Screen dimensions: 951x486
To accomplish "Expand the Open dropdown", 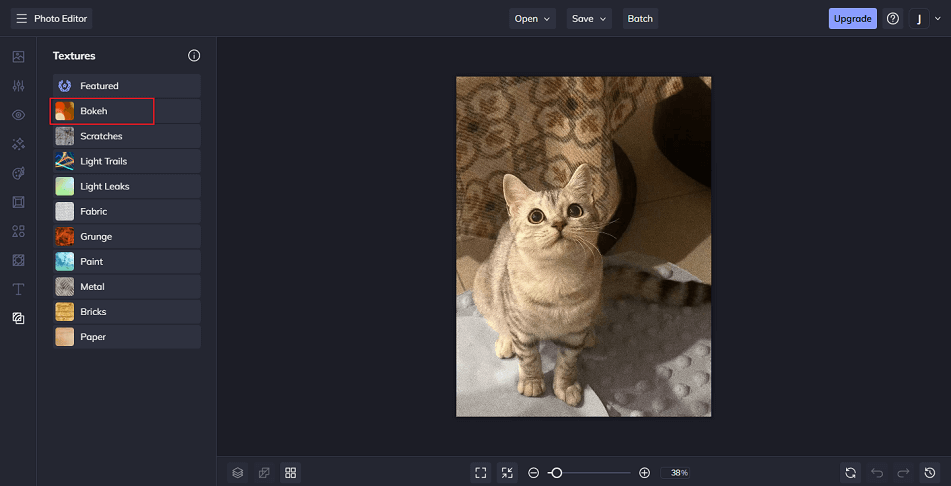I will click(x=533, y=19).
